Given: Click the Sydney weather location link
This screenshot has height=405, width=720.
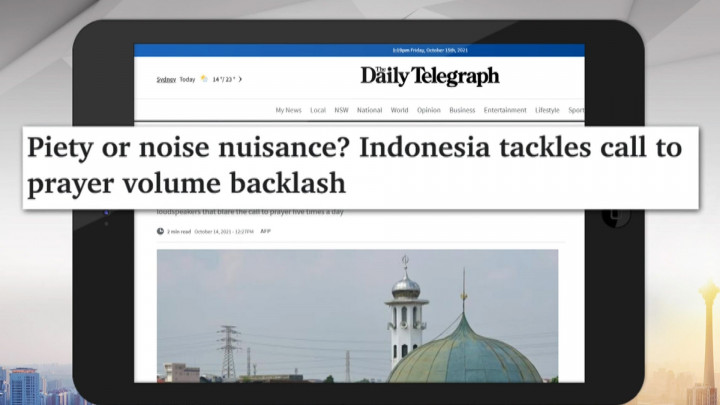Looking at the screenshot, I should pyautogui.click(x=166, y=79).
